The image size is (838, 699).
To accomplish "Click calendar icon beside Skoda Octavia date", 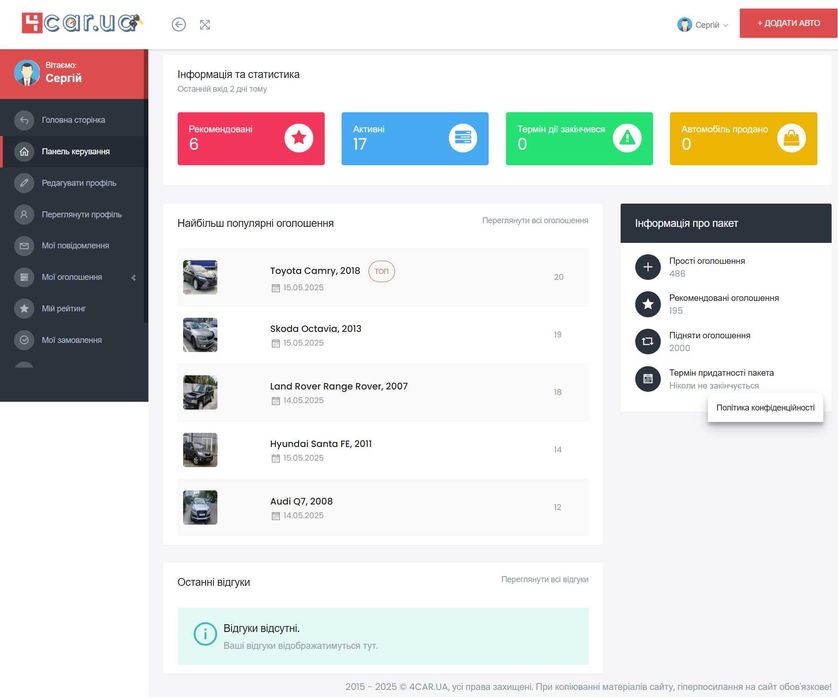I will tap(276, 343).
